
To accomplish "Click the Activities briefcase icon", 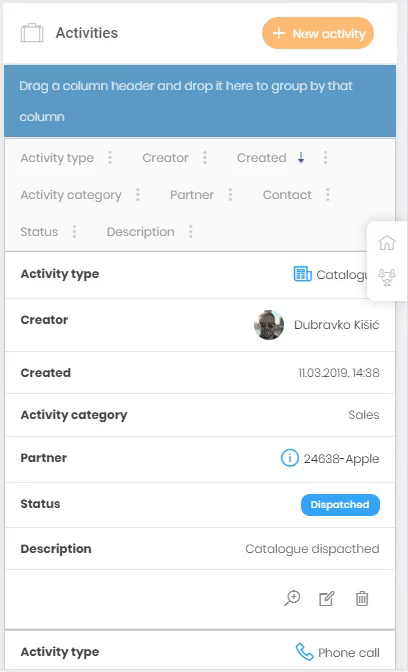I will [x=32, y=33].
